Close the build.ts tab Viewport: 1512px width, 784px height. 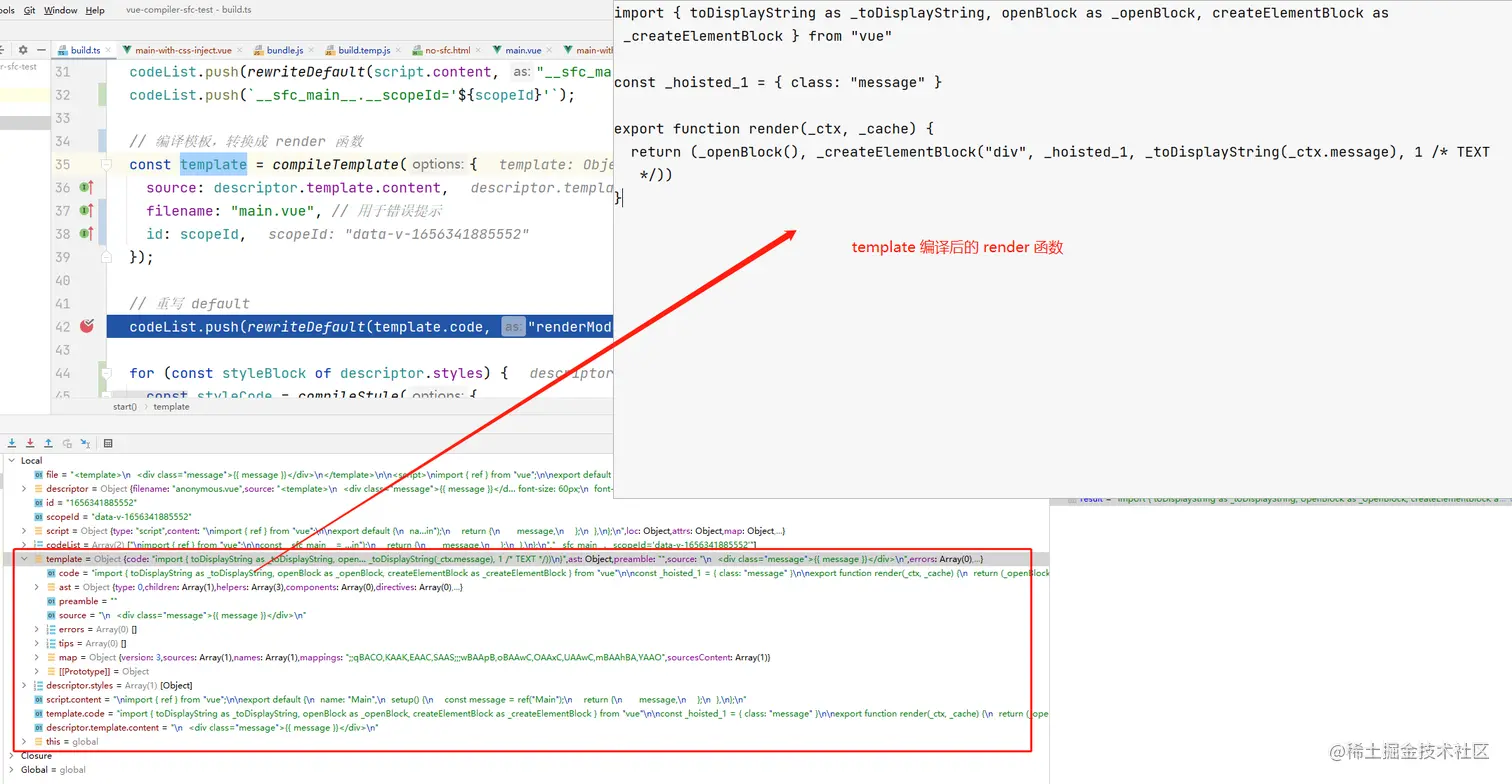tap(108, 50)
